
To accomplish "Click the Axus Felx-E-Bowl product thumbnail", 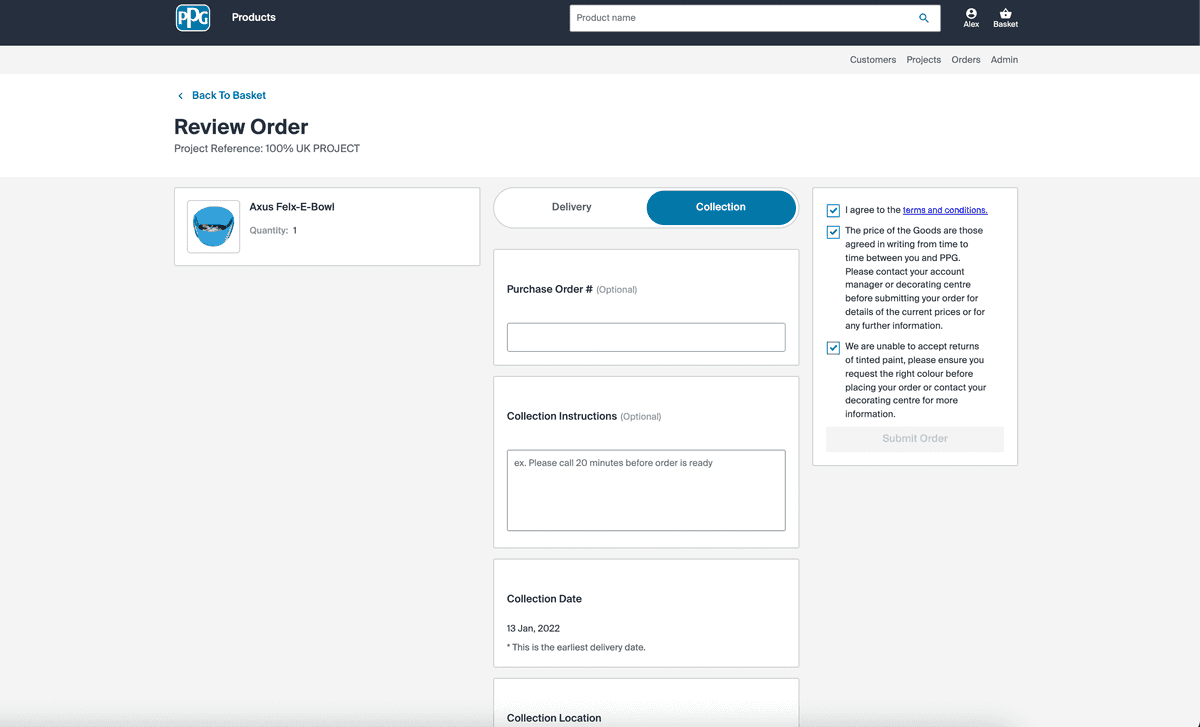I will [214, 227].
